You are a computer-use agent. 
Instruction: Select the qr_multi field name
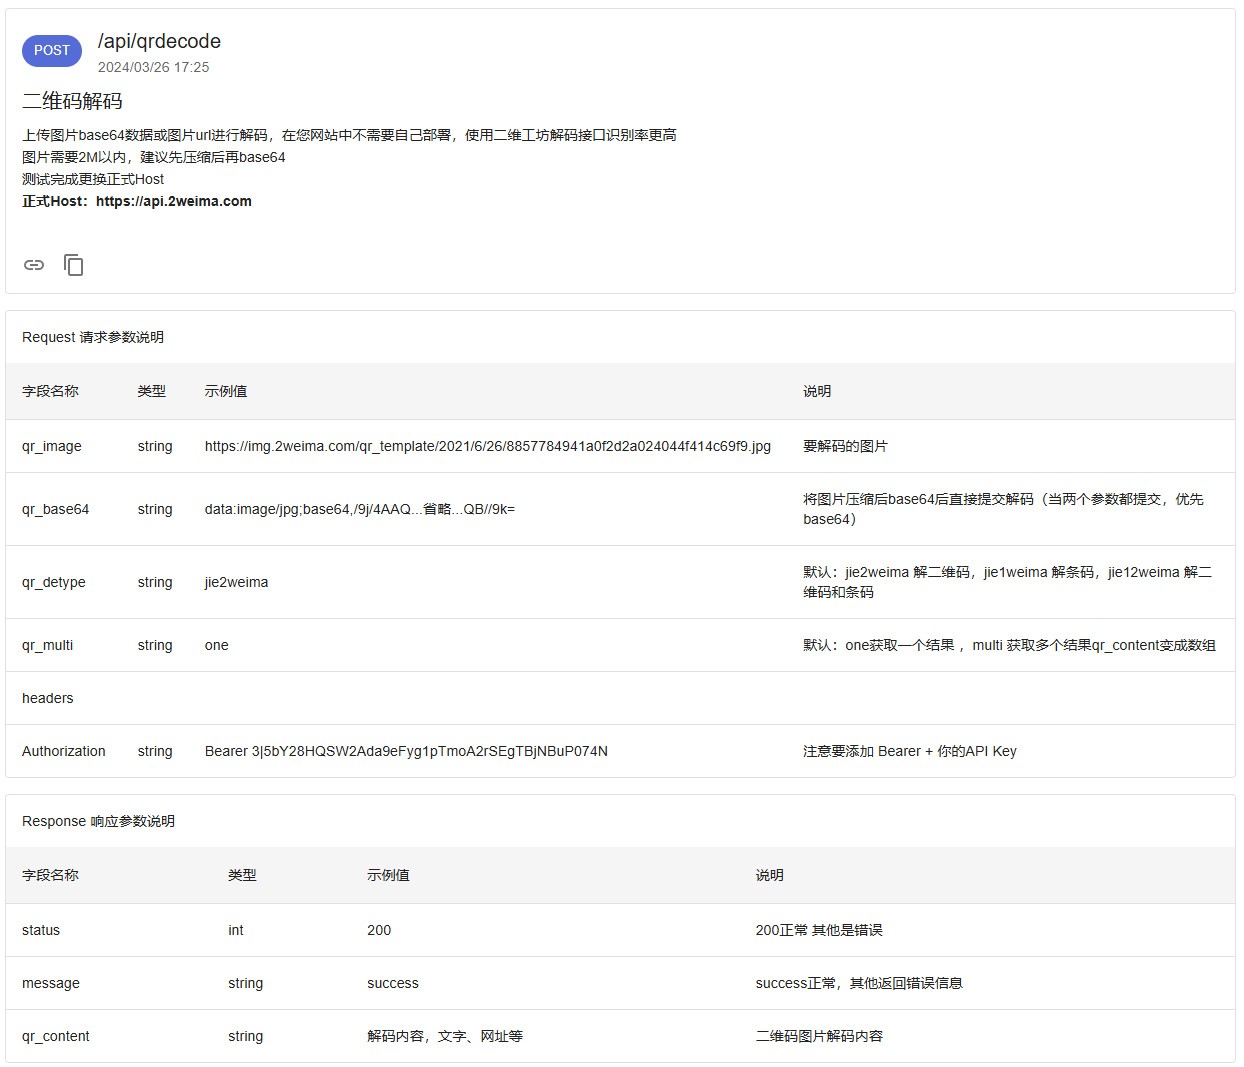coord(47,645)
